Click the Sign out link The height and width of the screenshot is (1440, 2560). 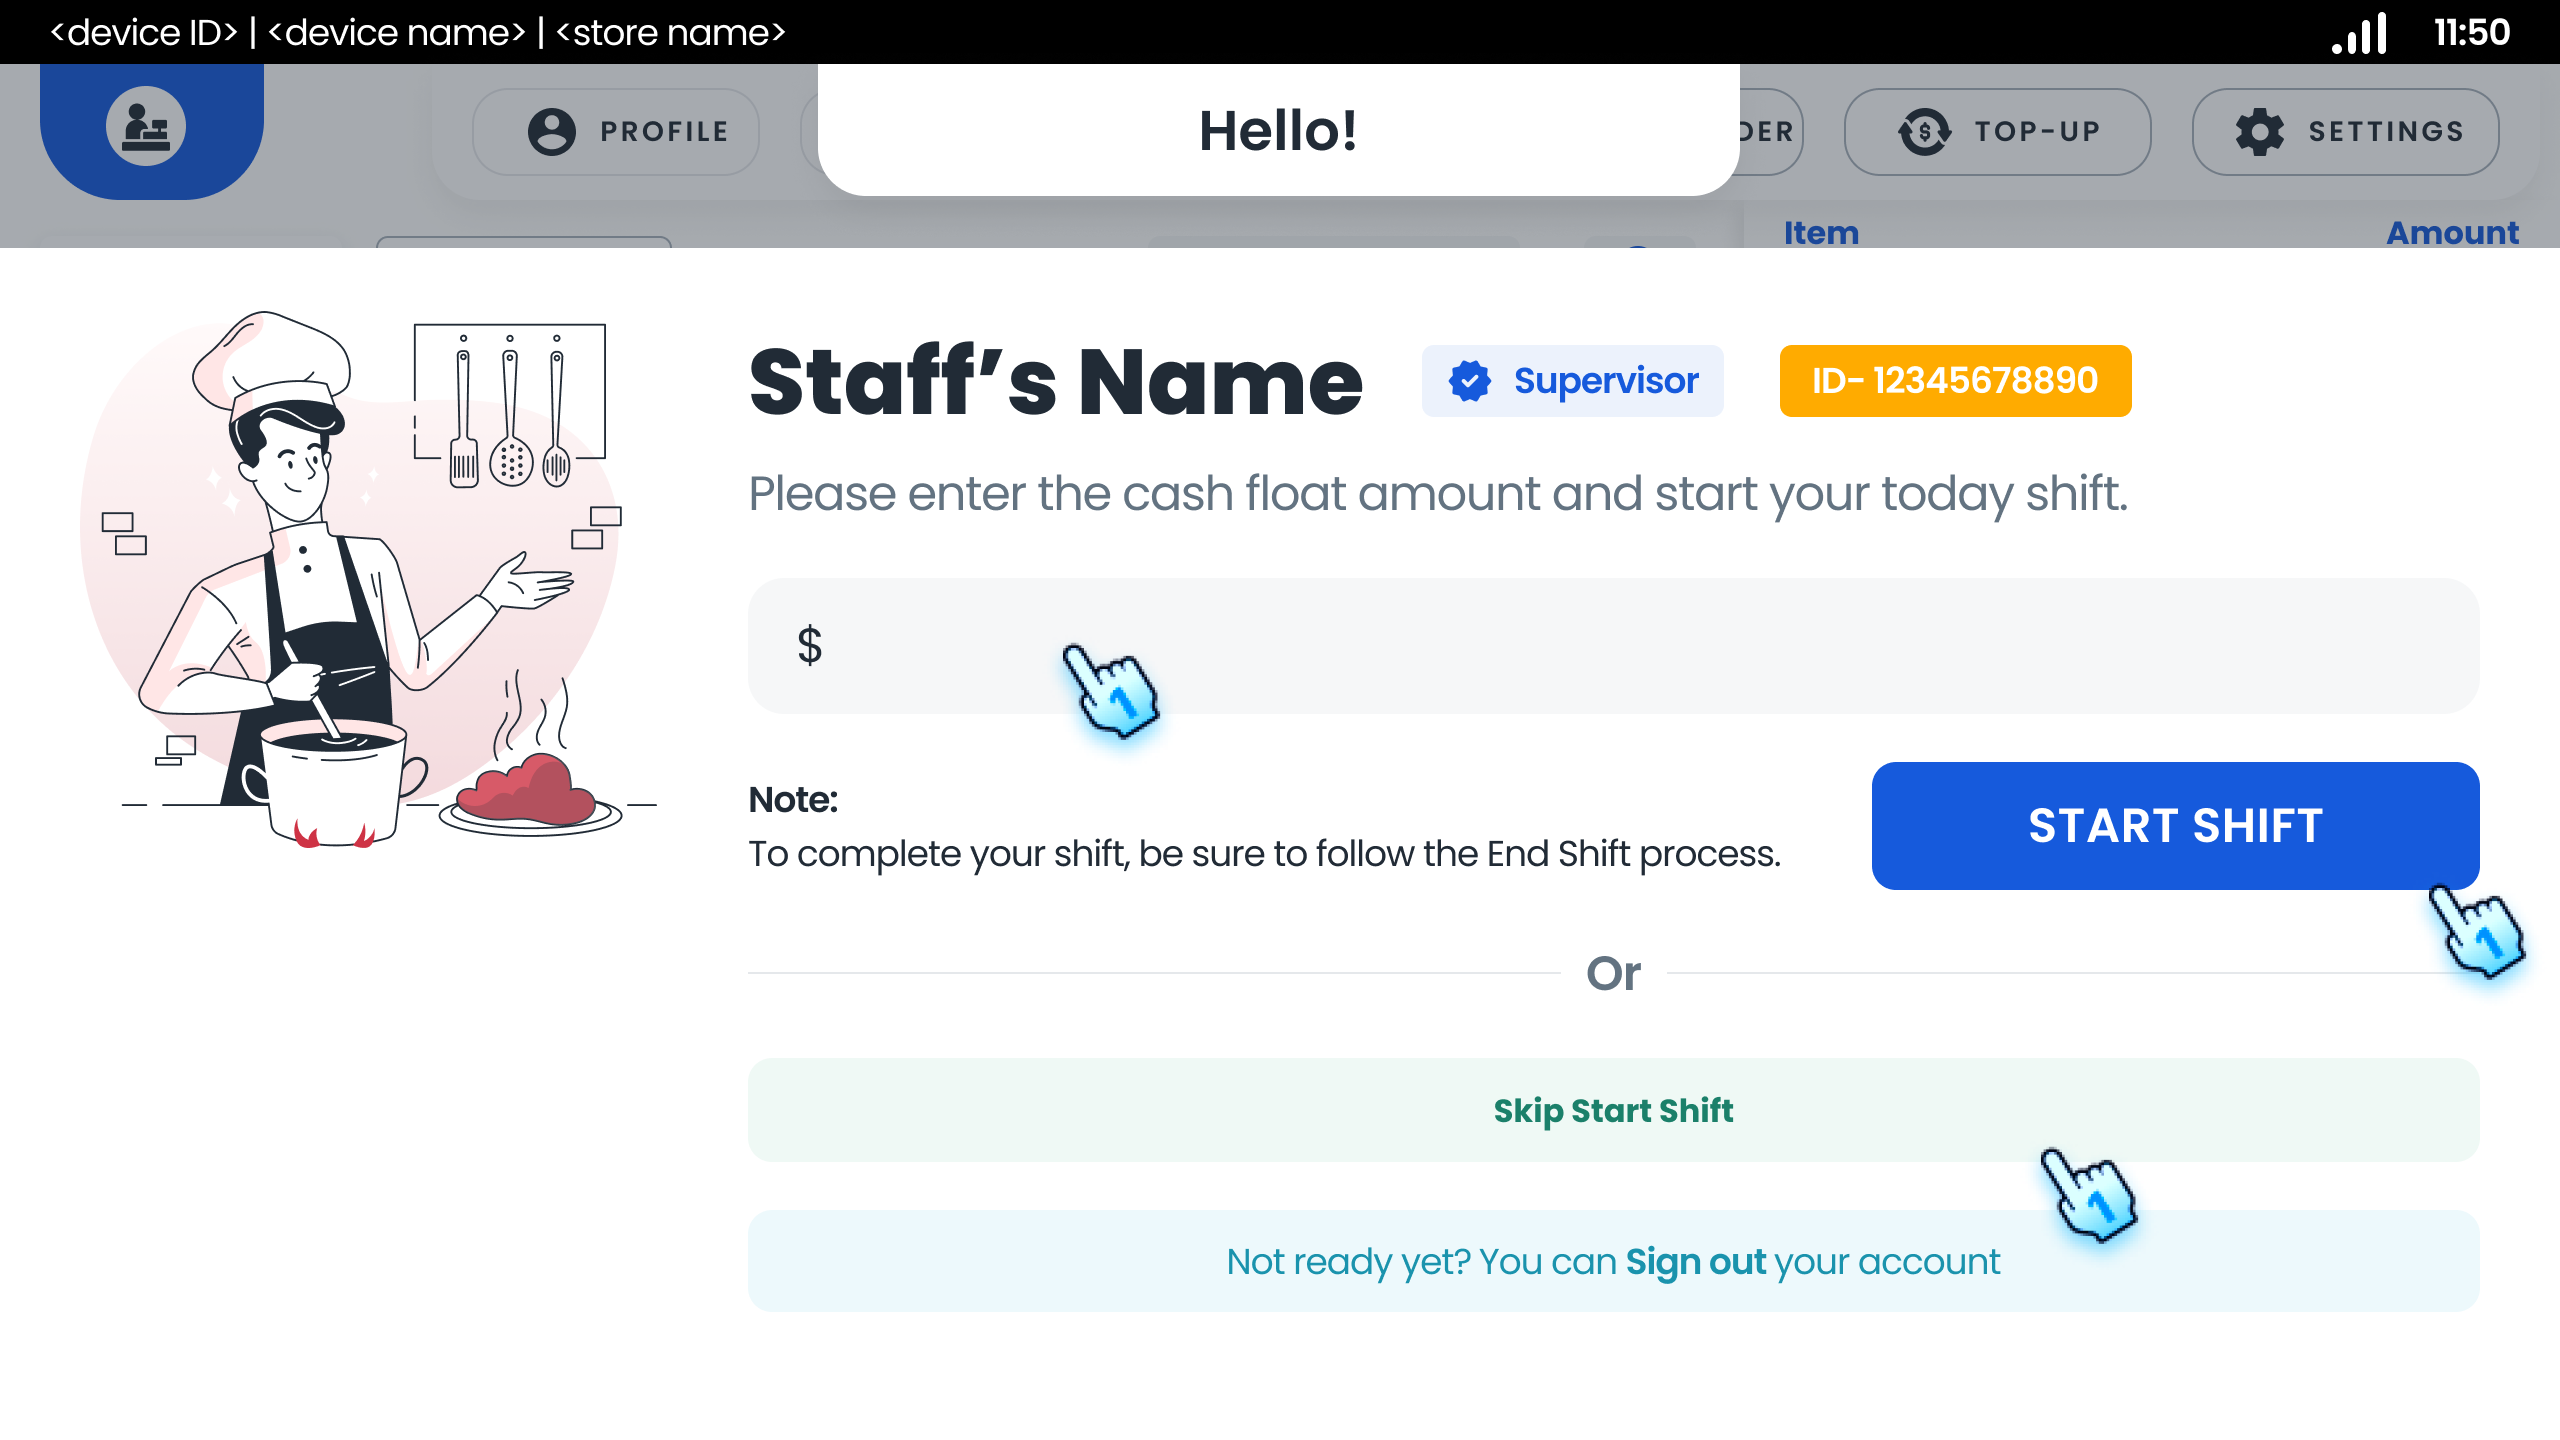click(x=1694, y=1261)
